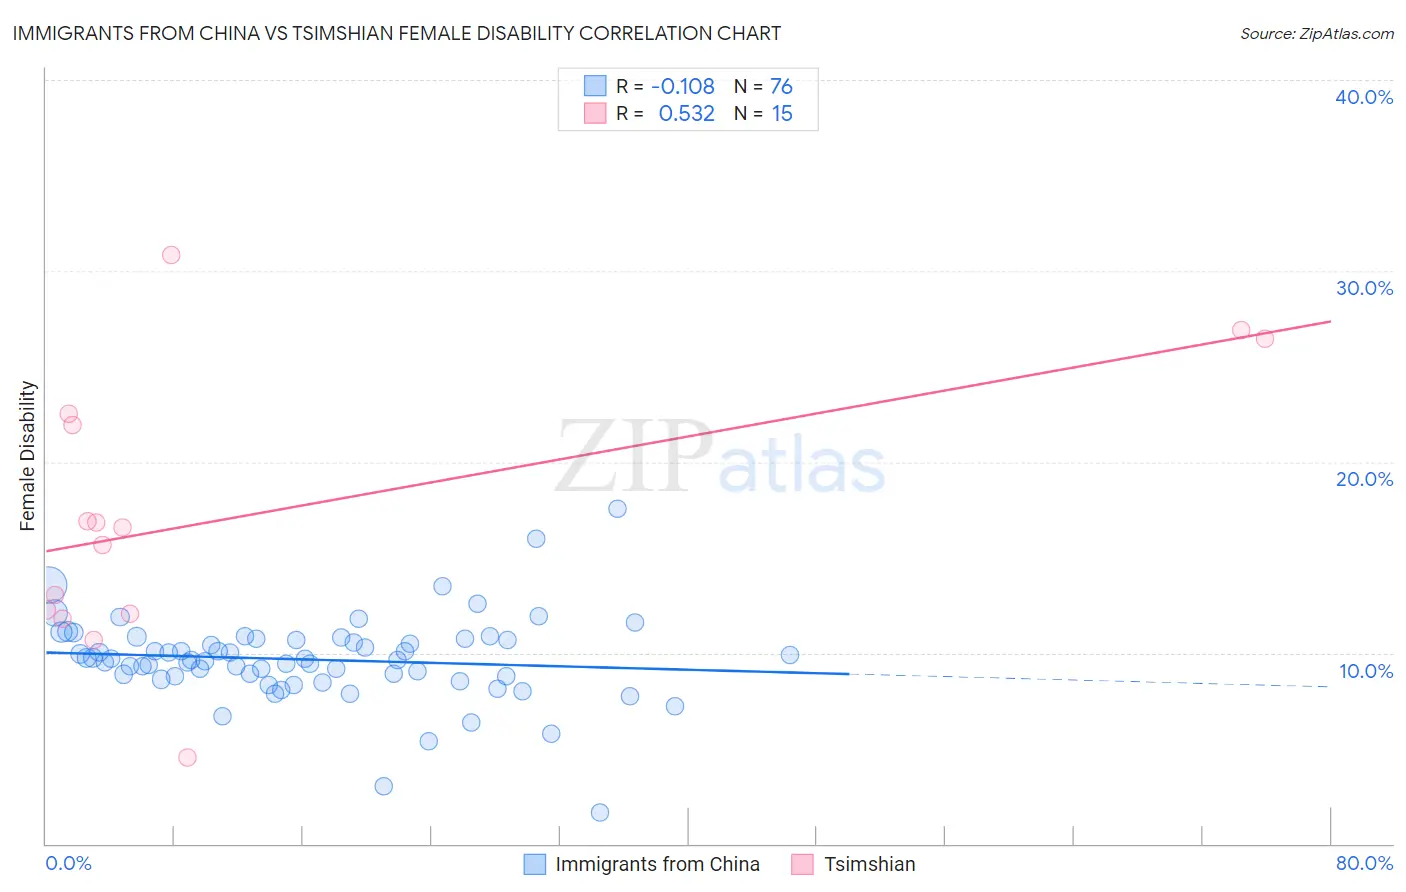
Task: Select the lowest pink Tsimshian data point
Action: 187,757
